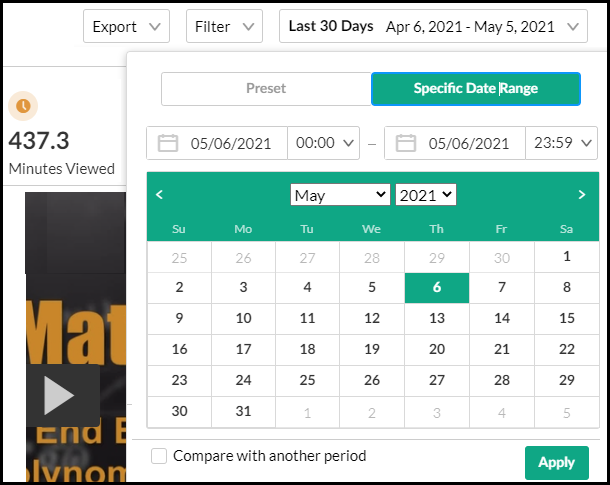Image resolution: width=610 pixels, height=485 pixels.
Task: Open the start time 00:00 dropdown
Action: click(x=325, y=143)
